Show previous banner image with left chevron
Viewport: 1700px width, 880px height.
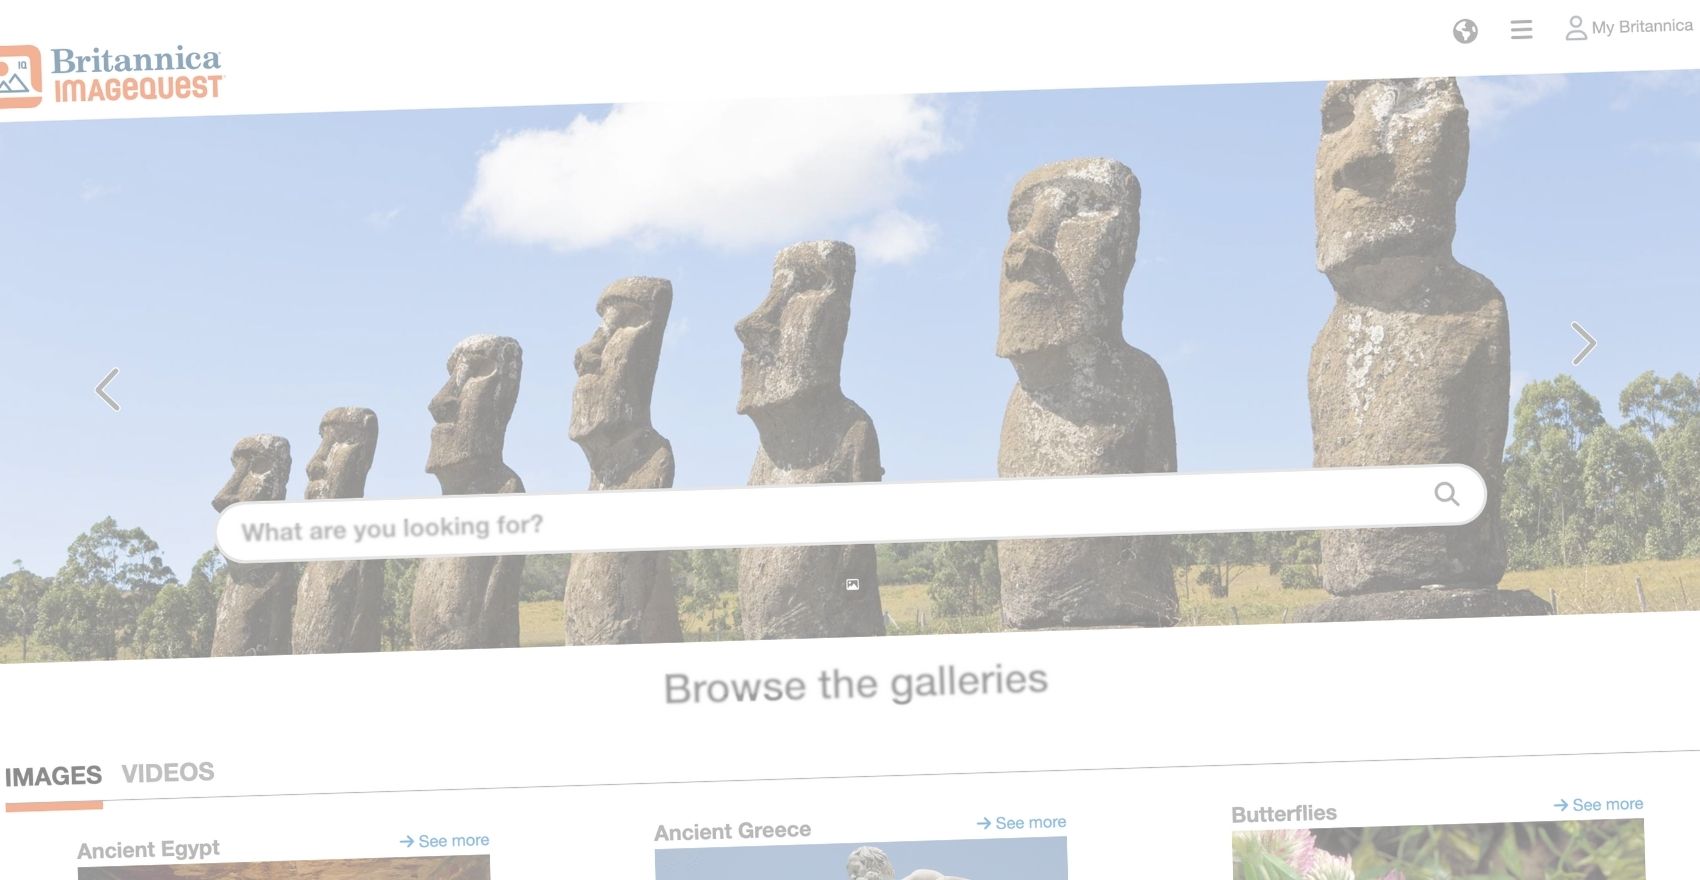tap(108, 389)
